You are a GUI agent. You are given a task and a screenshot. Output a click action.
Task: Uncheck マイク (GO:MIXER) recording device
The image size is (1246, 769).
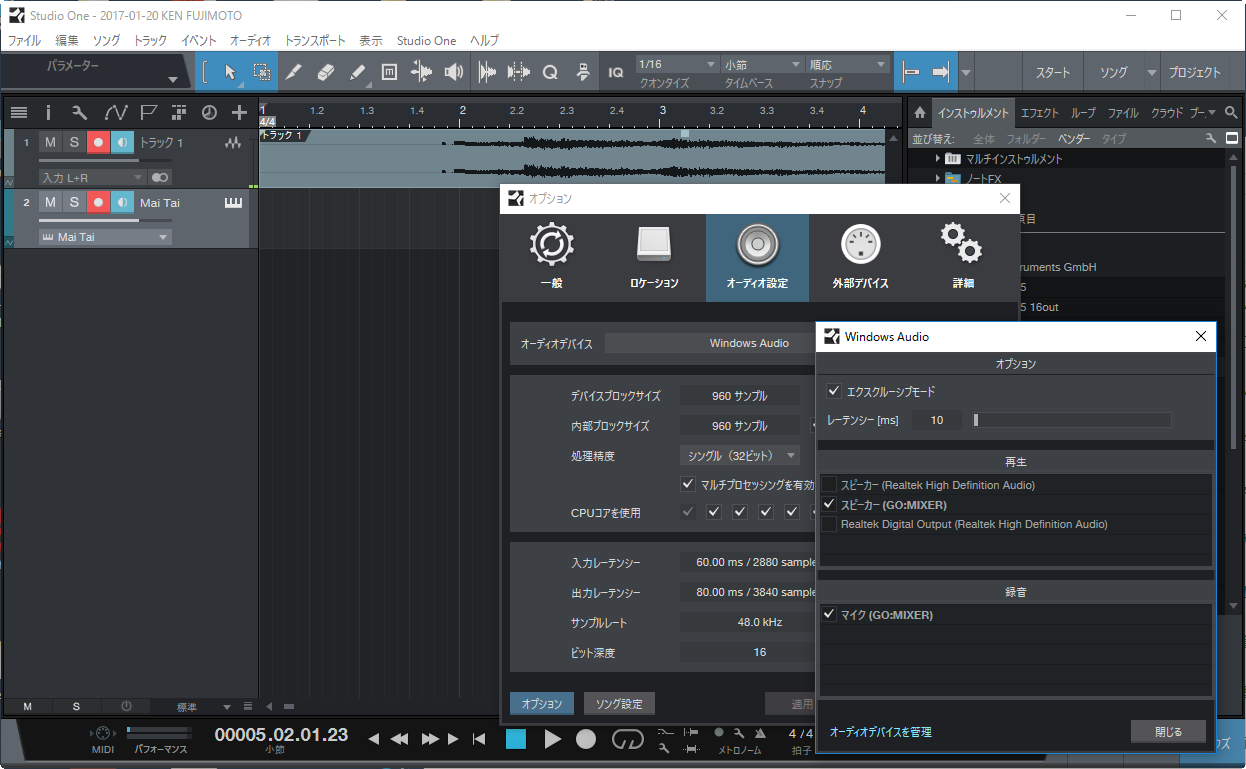[x=829, y=614]
